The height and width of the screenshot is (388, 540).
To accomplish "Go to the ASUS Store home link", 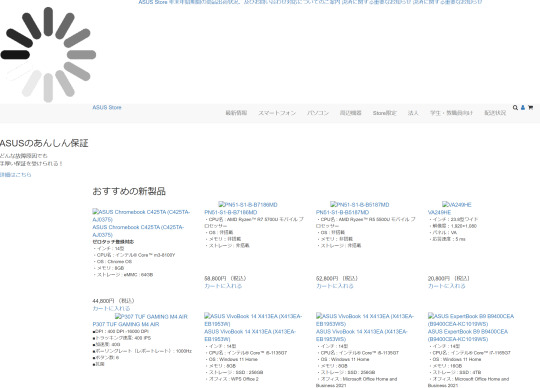I will pos(107,107).
